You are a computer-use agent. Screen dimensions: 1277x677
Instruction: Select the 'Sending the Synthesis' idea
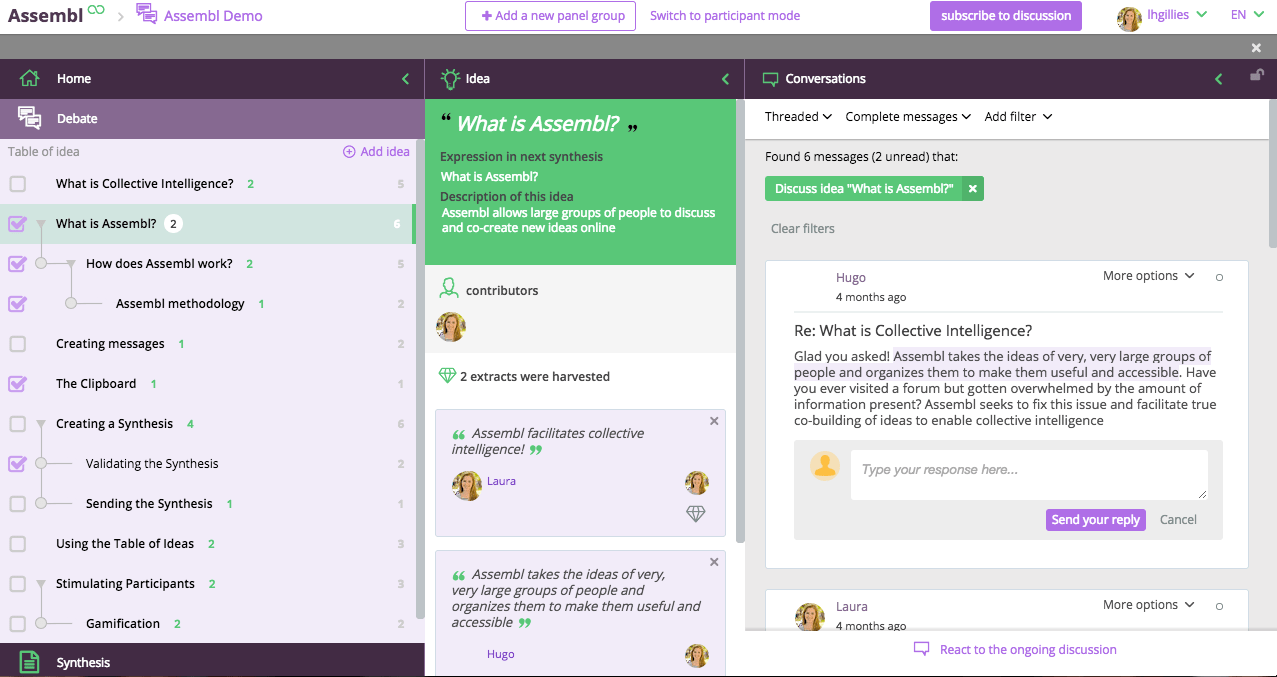point(149,504)
